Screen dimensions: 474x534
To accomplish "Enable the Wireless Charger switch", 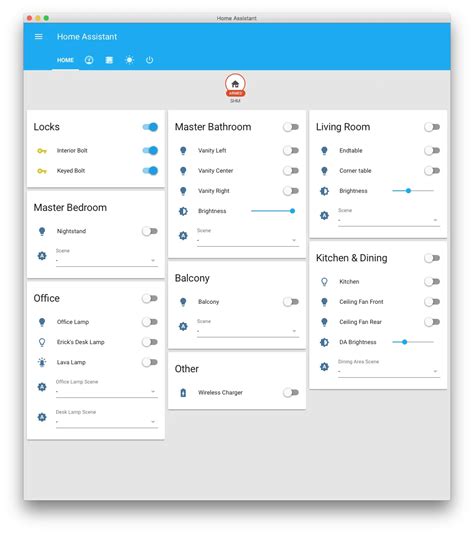I will 291,393.
